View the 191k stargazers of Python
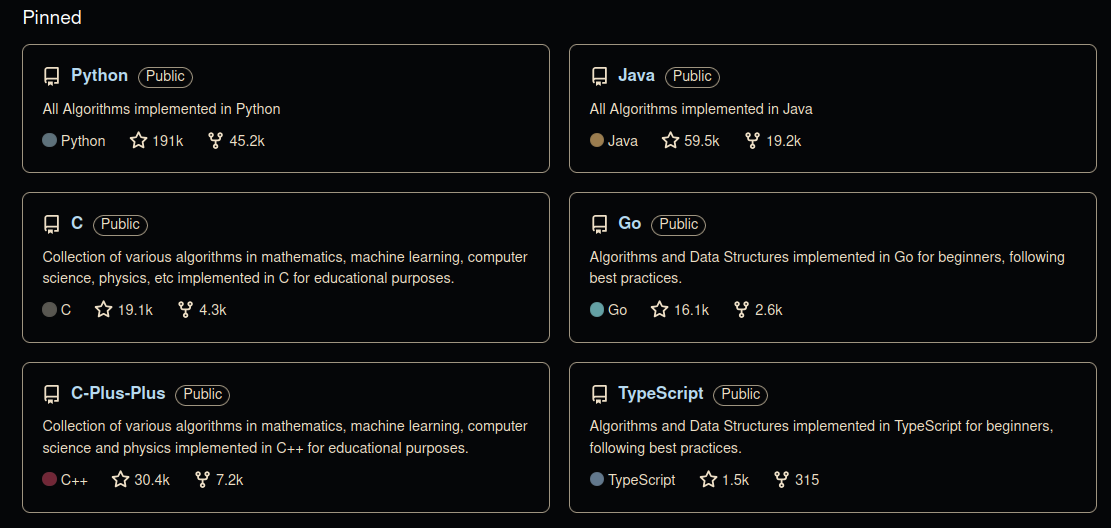 pyautogui.click(x=157, y=140)
